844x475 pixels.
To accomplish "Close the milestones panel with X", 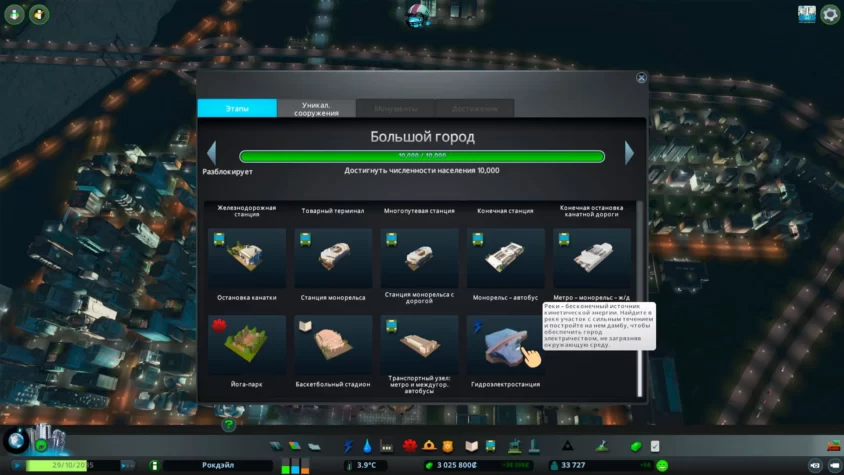I will click(641, 78).
